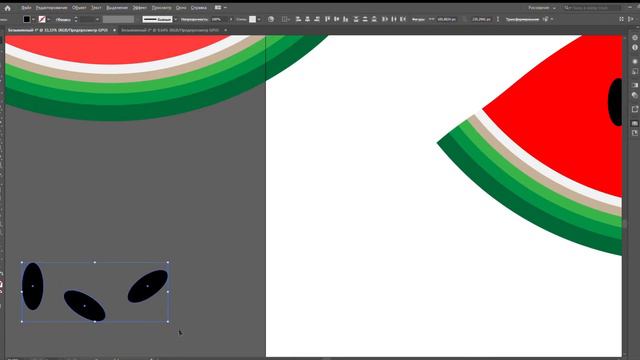The height and width of the screenshot is (360, 640).
Task: Click the stroke swatch with red slash
Action: 42,19
